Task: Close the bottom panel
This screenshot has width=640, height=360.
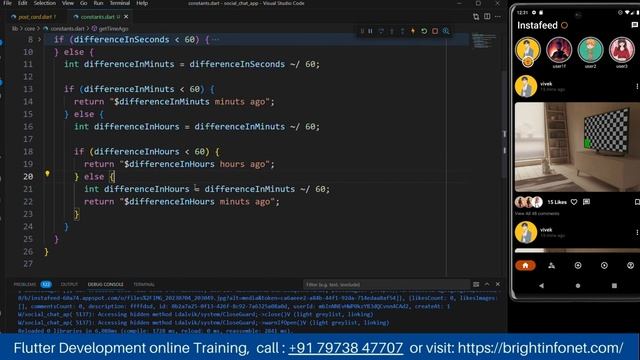Action: pyautogui.click(x=498, y=284)
